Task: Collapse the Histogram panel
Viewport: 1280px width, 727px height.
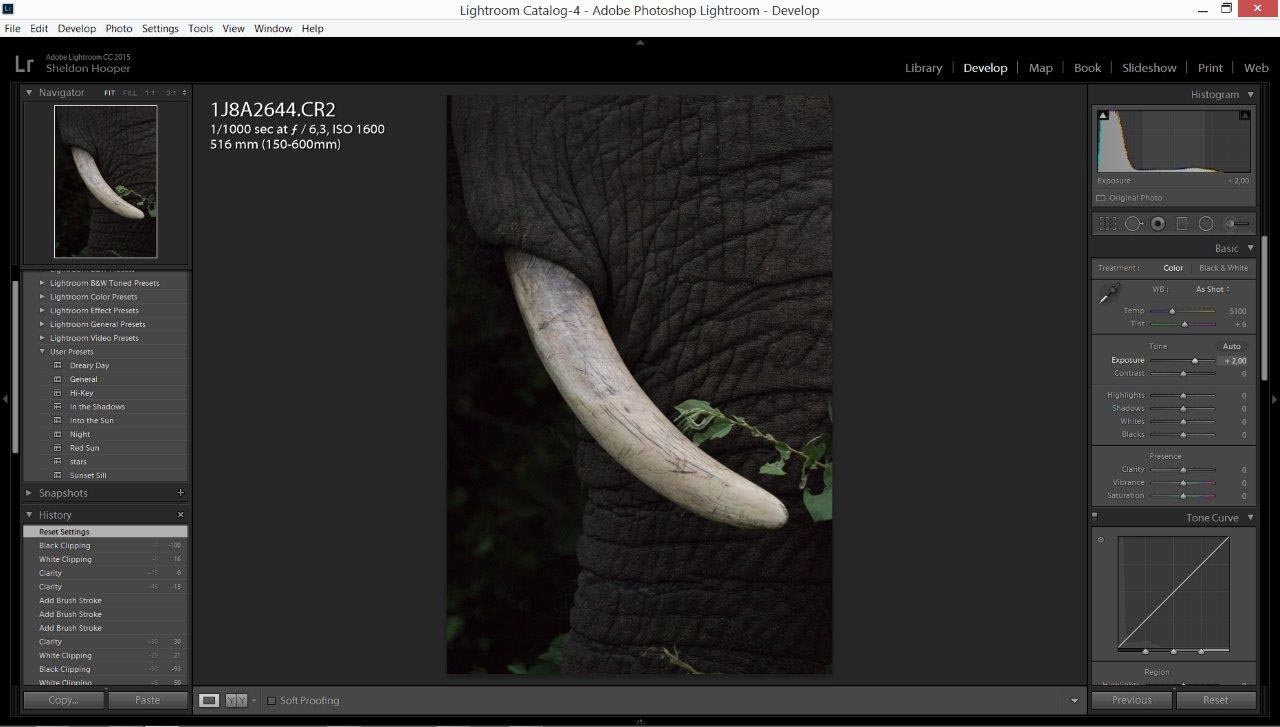Action: [1250, 94]
